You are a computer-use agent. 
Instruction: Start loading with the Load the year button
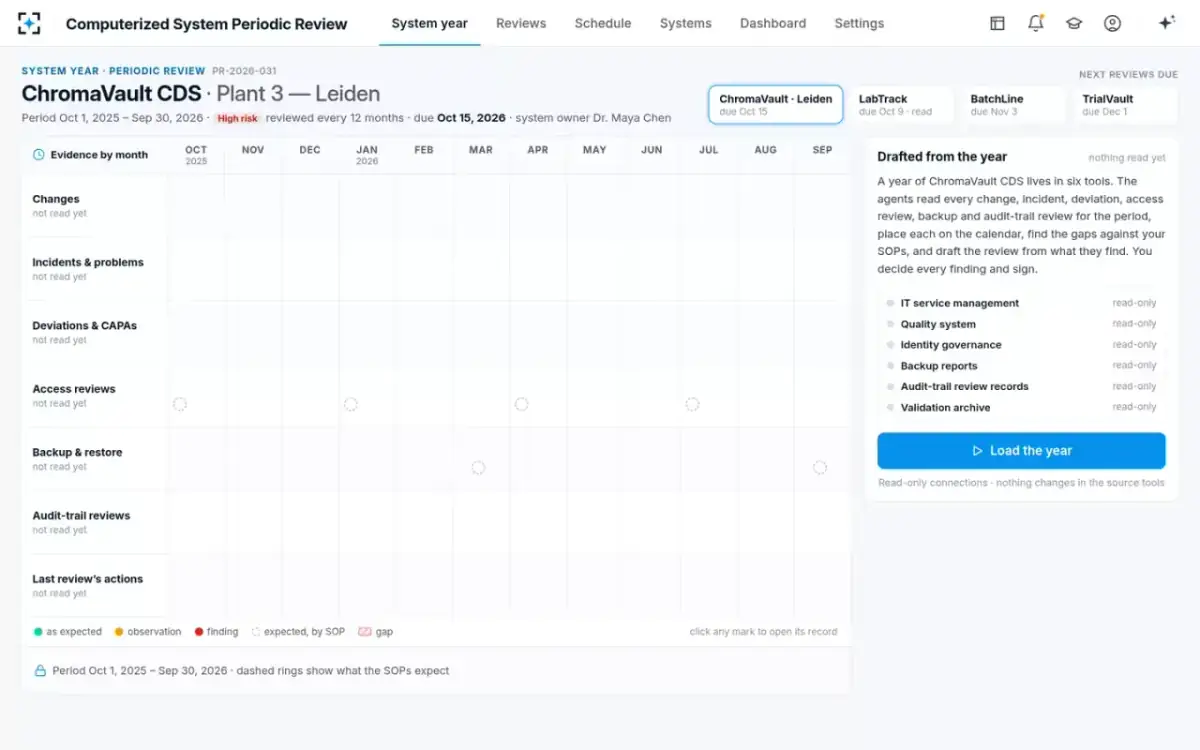[1021, 451]
